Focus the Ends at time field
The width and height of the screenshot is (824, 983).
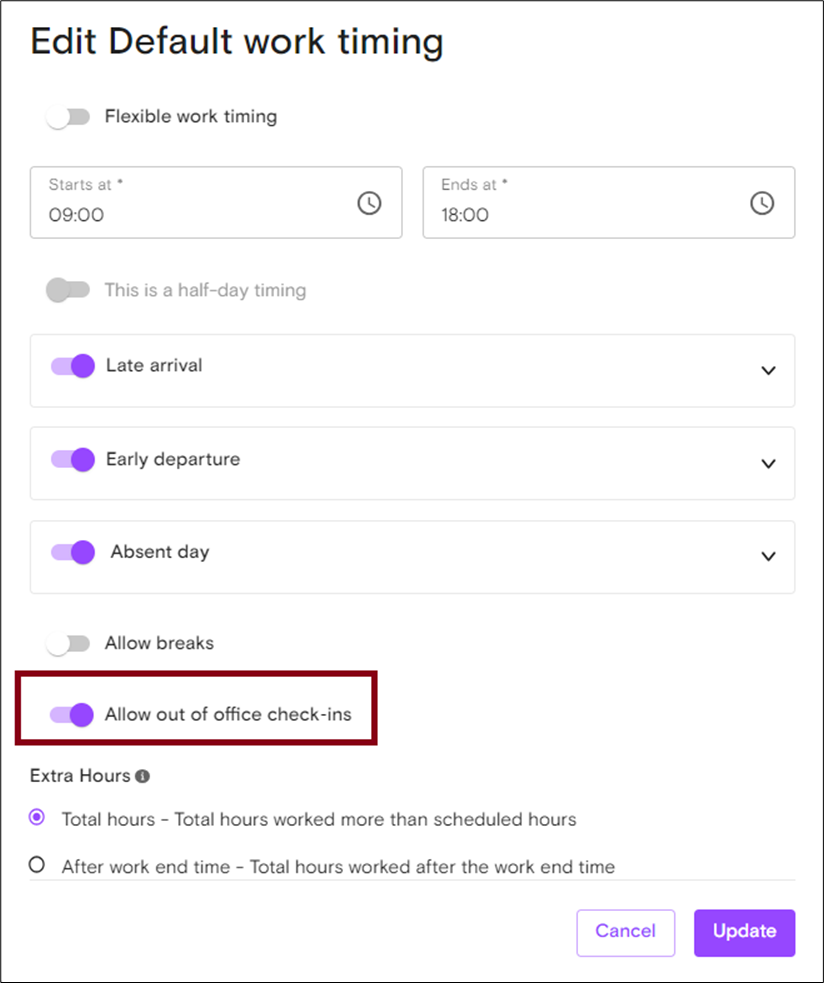click(609, 202)
